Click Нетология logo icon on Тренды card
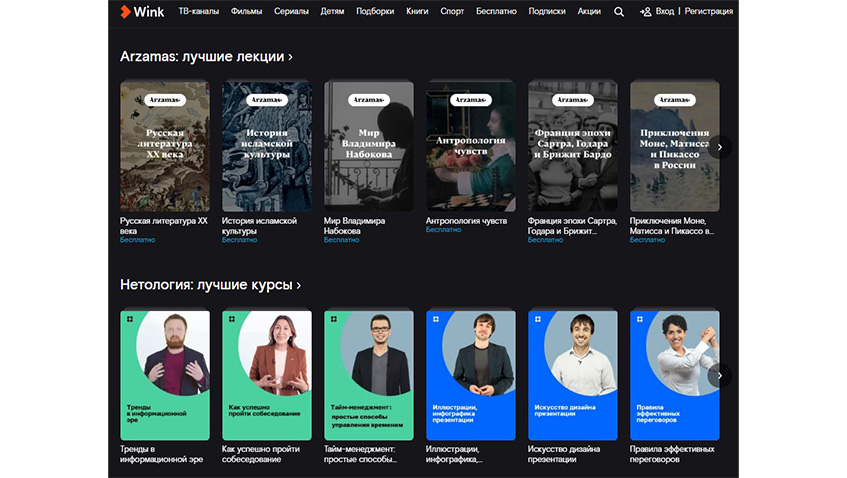847x478 pixels. click(x=130, y=319)
